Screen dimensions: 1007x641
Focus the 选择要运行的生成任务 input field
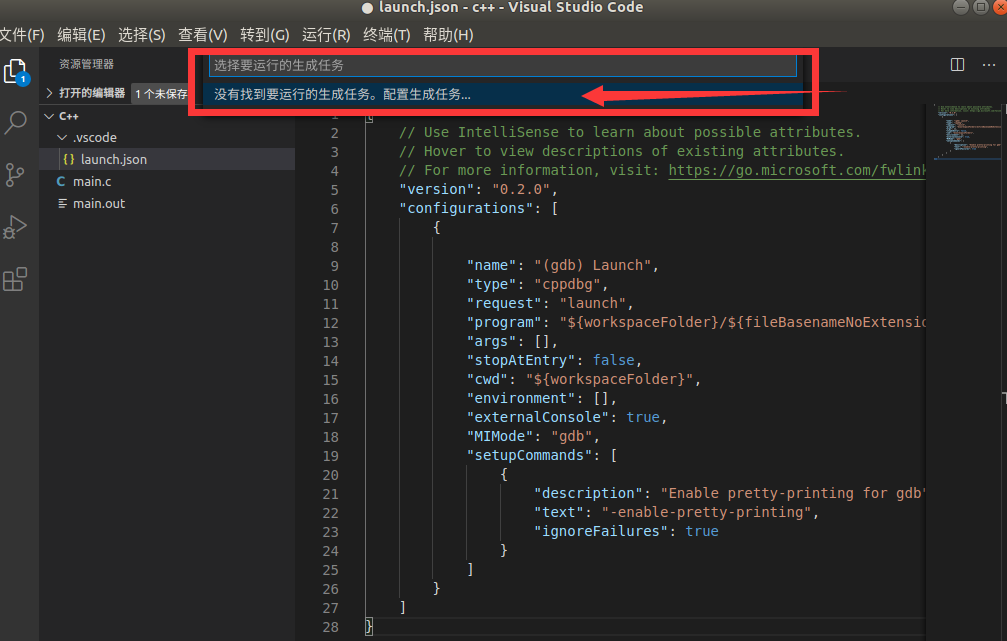click(500, 66)
